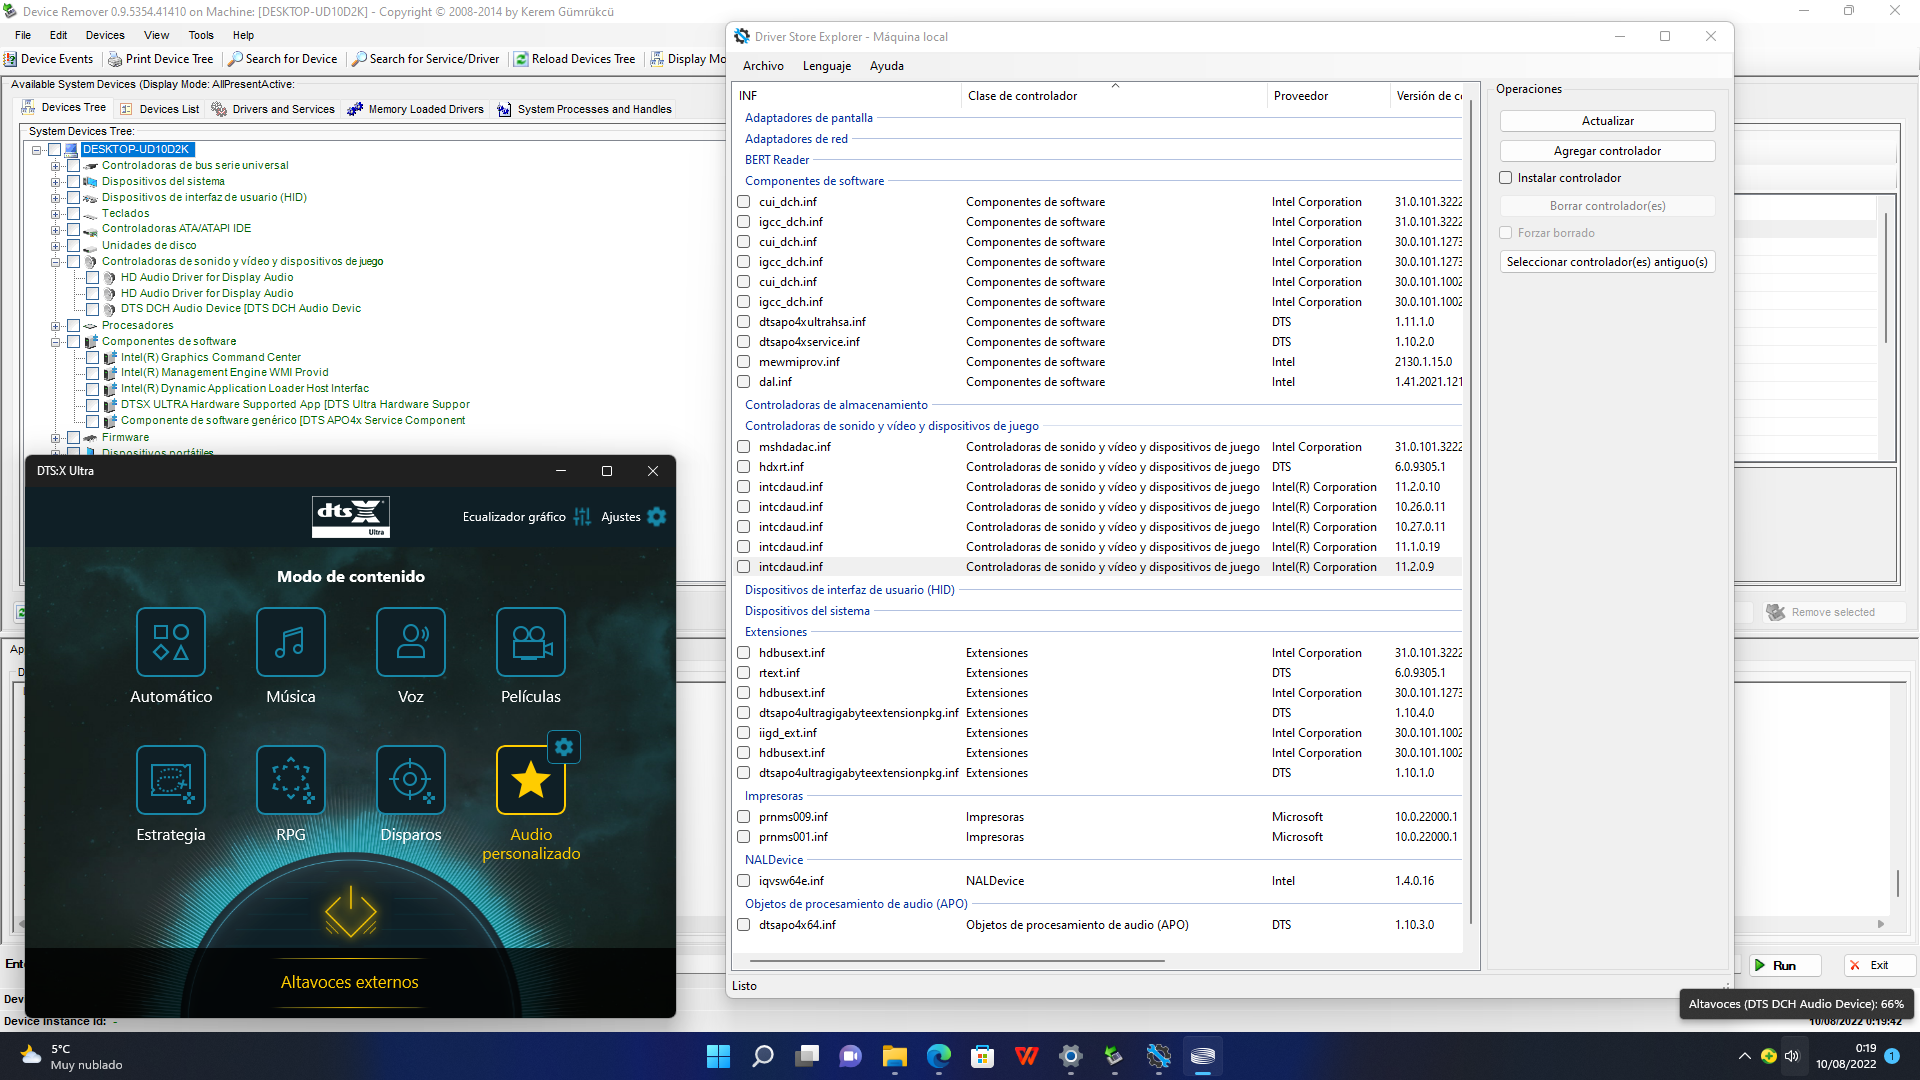Click the Agregar controlador button
Screen dimensions: 1920x1080
1608,151
